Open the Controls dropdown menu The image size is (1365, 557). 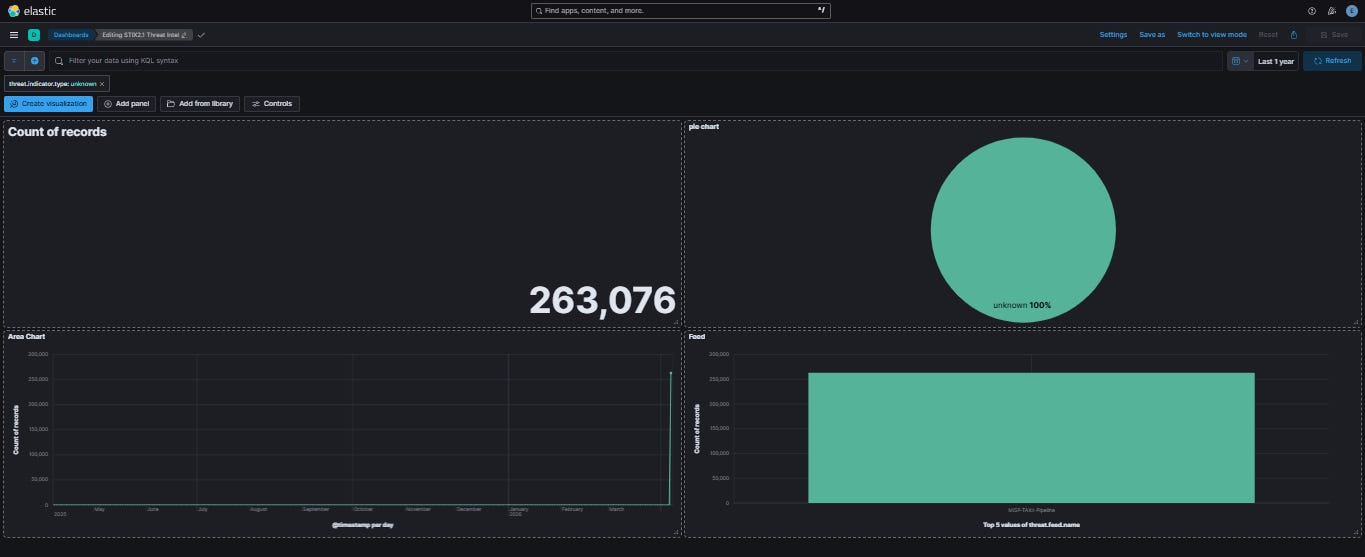point(271,104)
